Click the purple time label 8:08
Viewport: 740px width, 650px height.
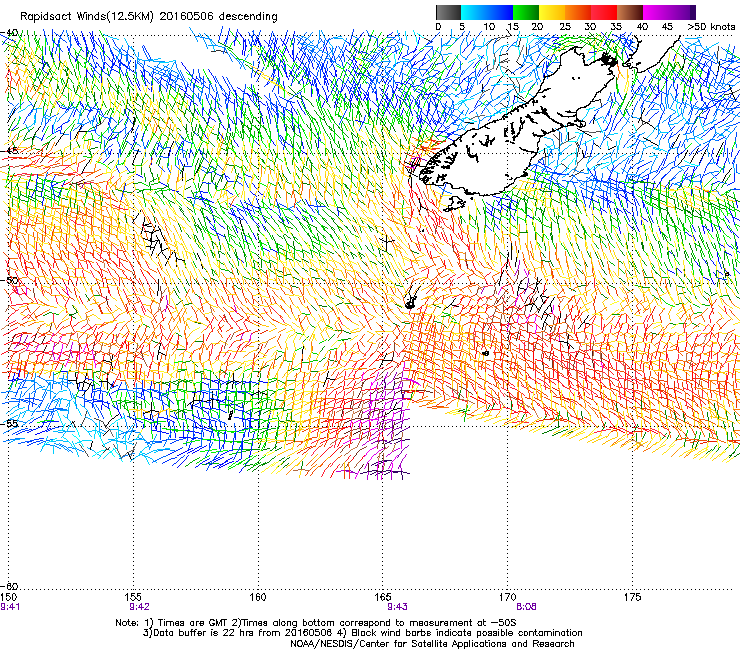pos(526,607)
